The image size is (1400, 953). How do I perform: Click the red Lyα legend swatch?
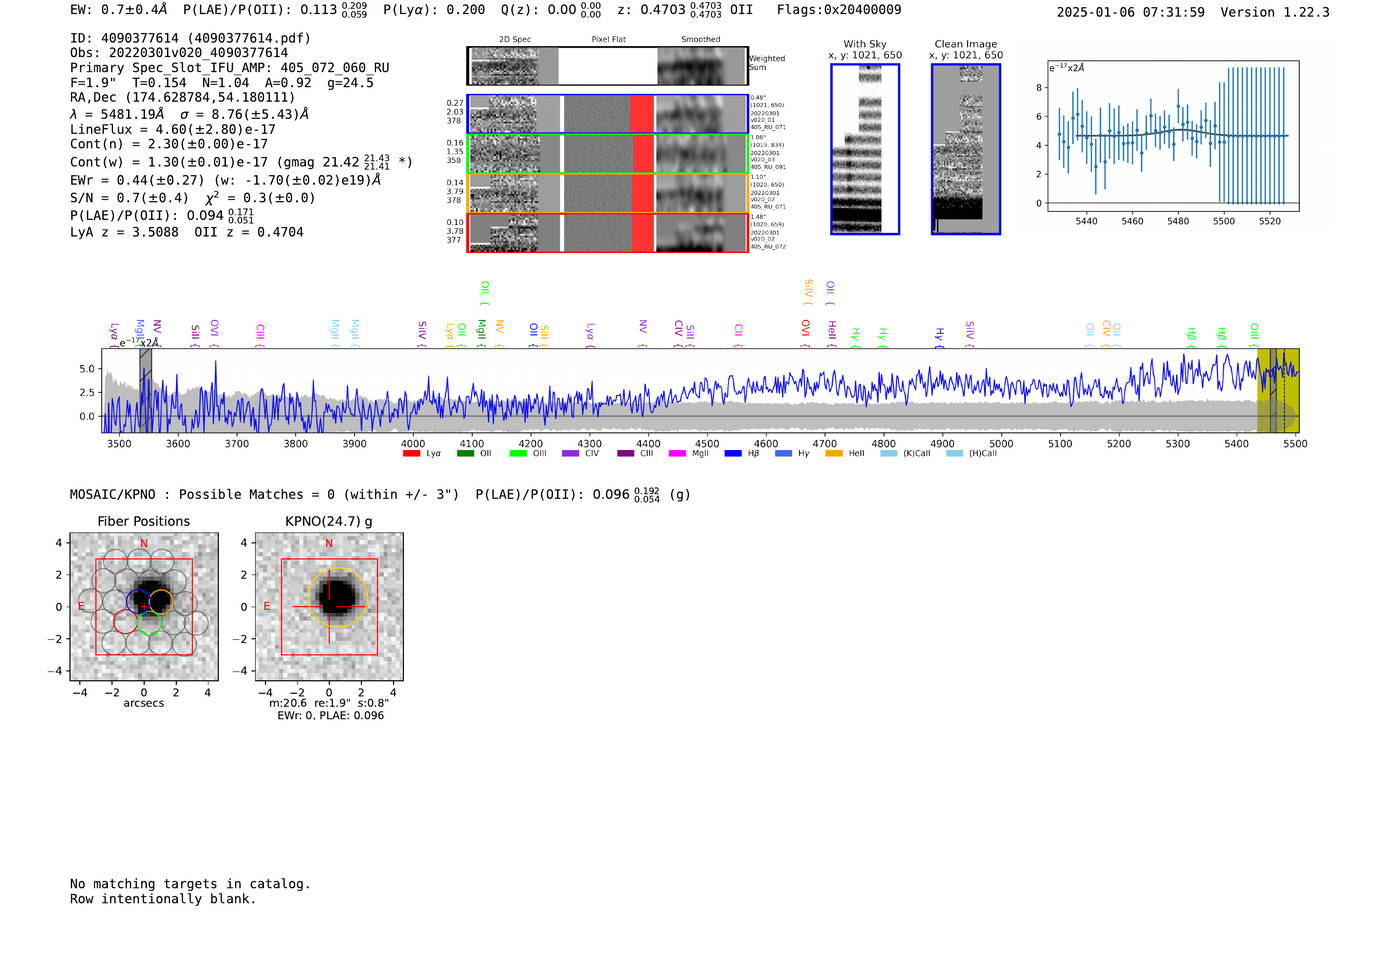(x=411, y=454)
